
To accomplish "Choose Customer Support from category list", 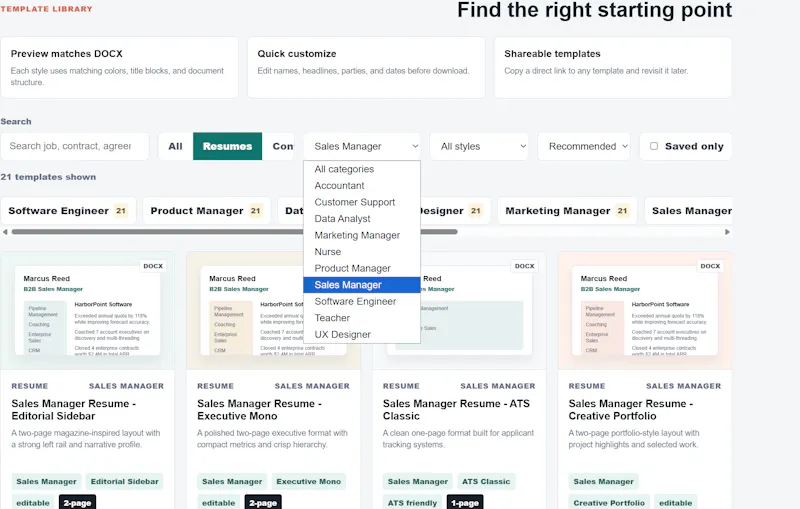I will point(362,202).
